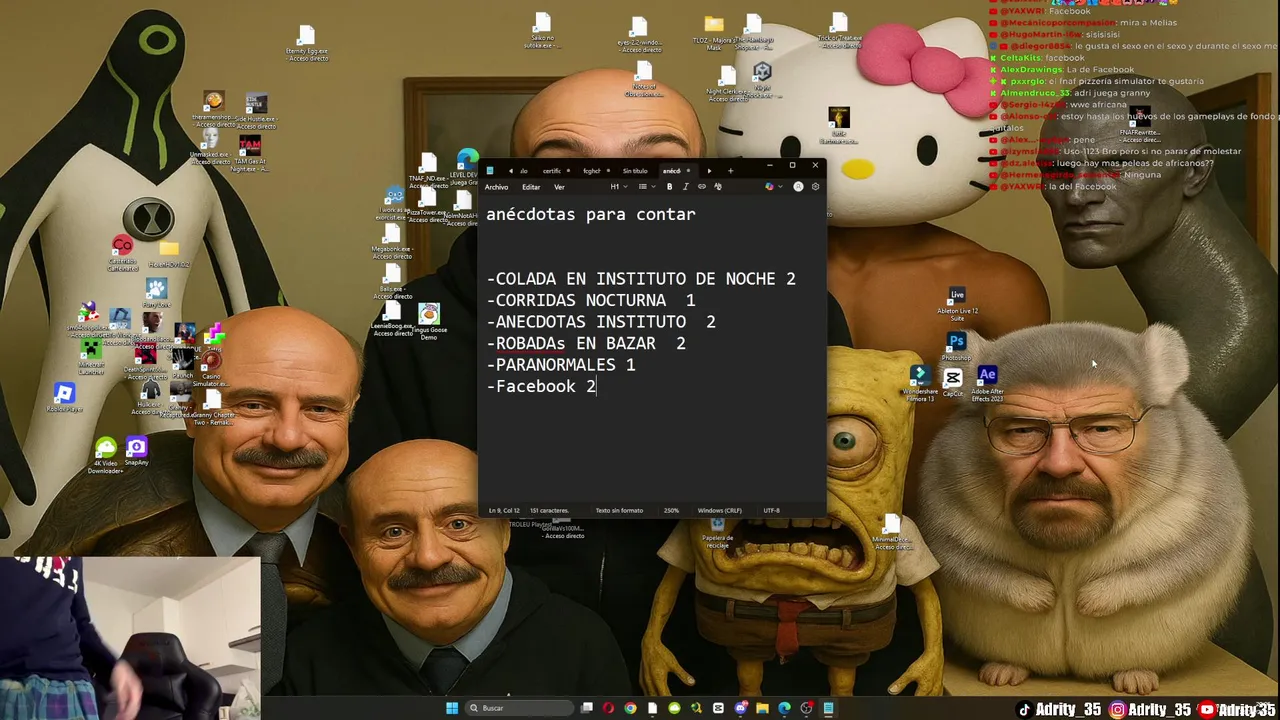1280x720 pixels.
Task: Open CapCut from the taskbar
Action: (718, 708)
